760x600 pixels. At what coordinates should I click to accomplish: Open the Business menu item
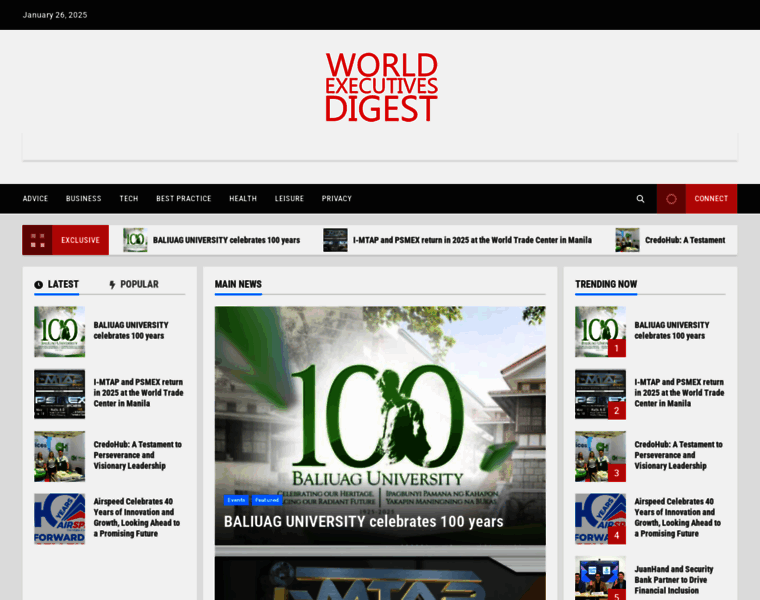tap(83, 199)
